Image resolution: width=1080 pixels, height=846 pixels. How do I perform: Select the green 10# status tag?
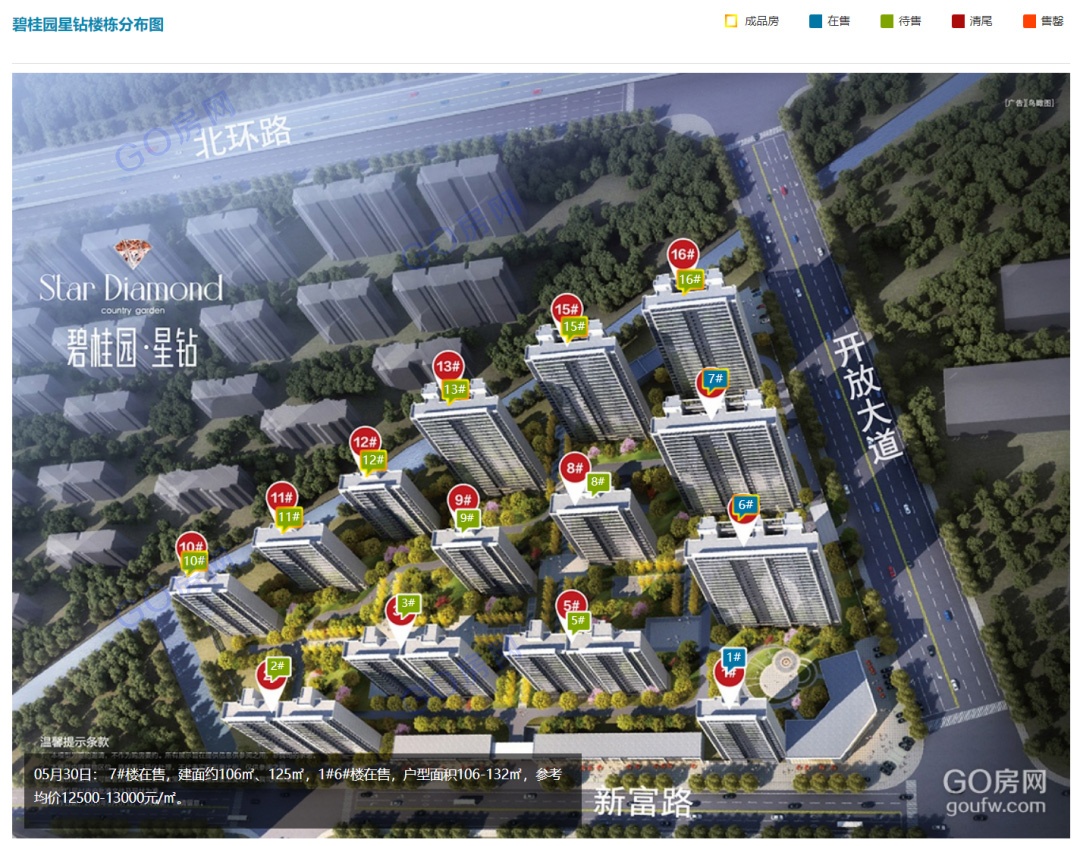(x=194, y=561)
